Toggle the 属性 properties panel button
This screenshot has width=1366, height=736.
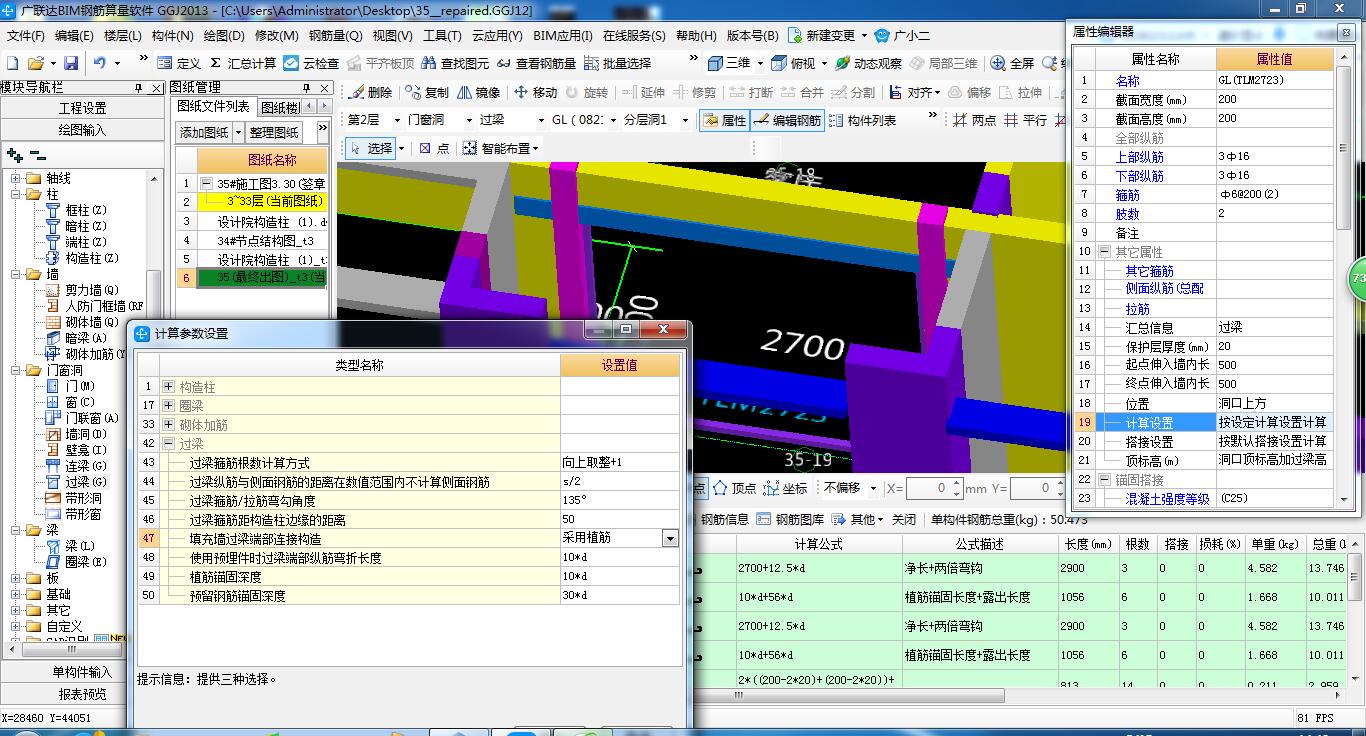coord(724,120)
